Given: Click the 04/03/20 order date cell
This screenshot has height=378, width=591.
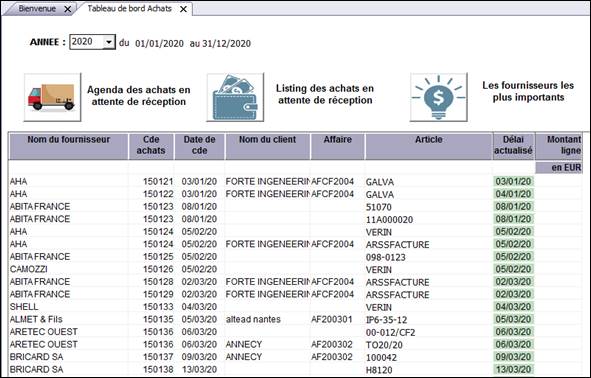Looking at the screenshot, I should coord(199,307).
